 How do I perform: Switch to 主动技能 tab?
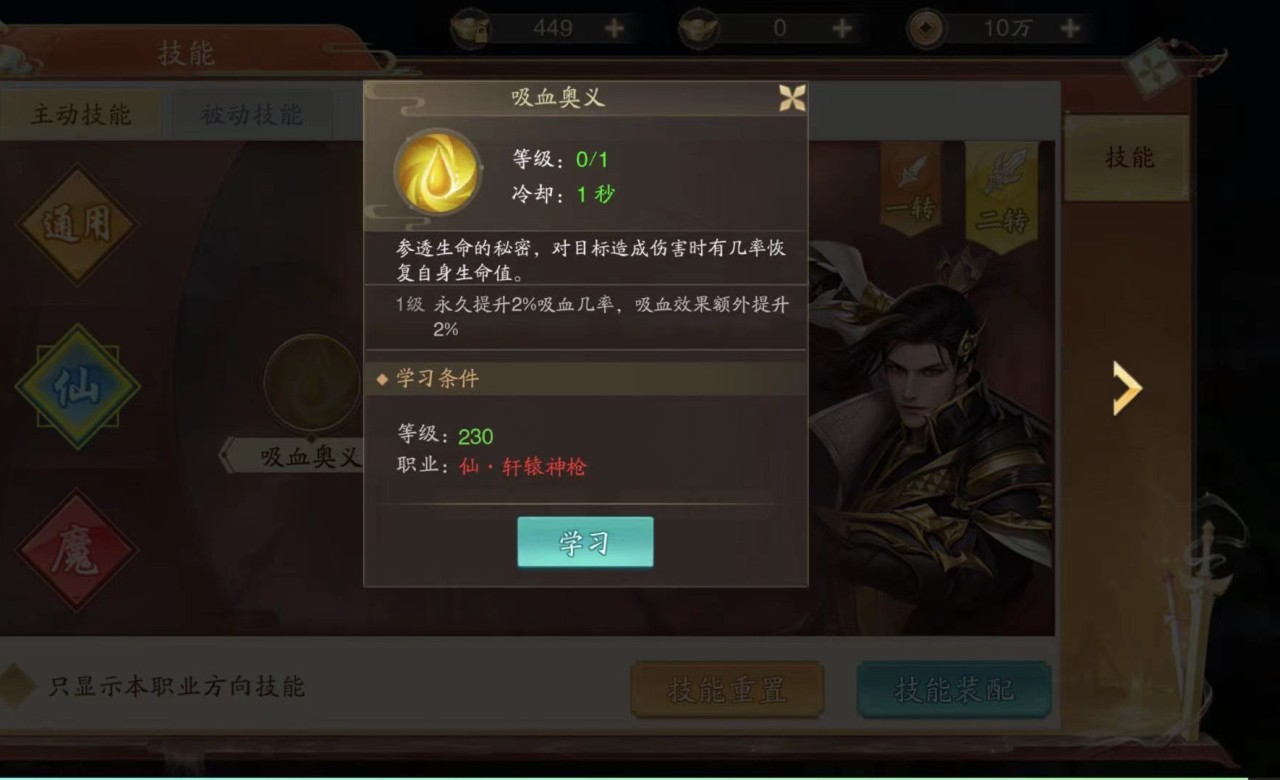click(81, 114)
